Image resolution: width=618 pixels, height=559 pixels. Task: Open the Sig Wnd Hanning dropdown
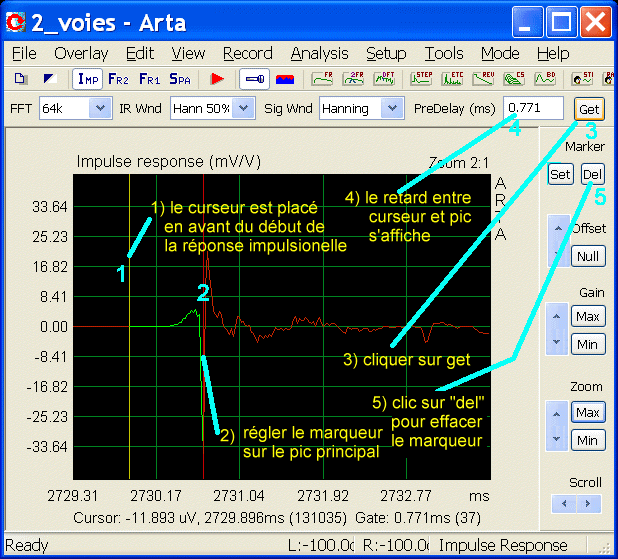[x=362, y=108]
